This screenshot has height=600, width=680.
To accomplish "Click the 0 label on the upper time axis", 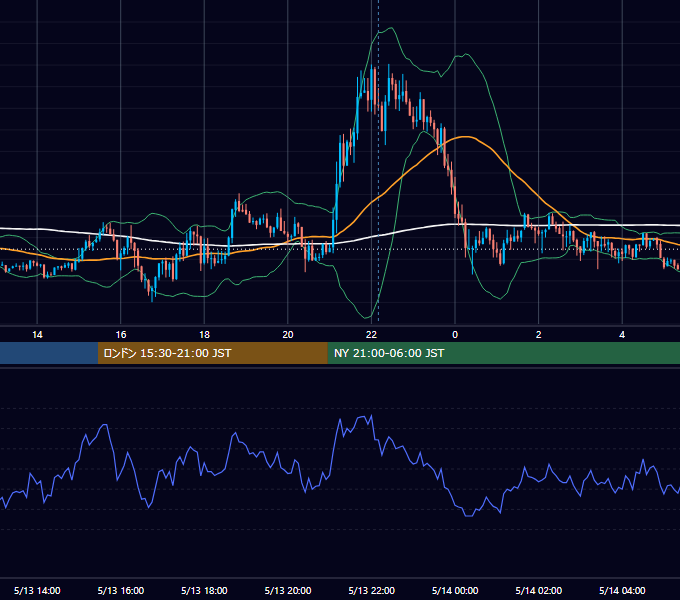I will point(455,335).
